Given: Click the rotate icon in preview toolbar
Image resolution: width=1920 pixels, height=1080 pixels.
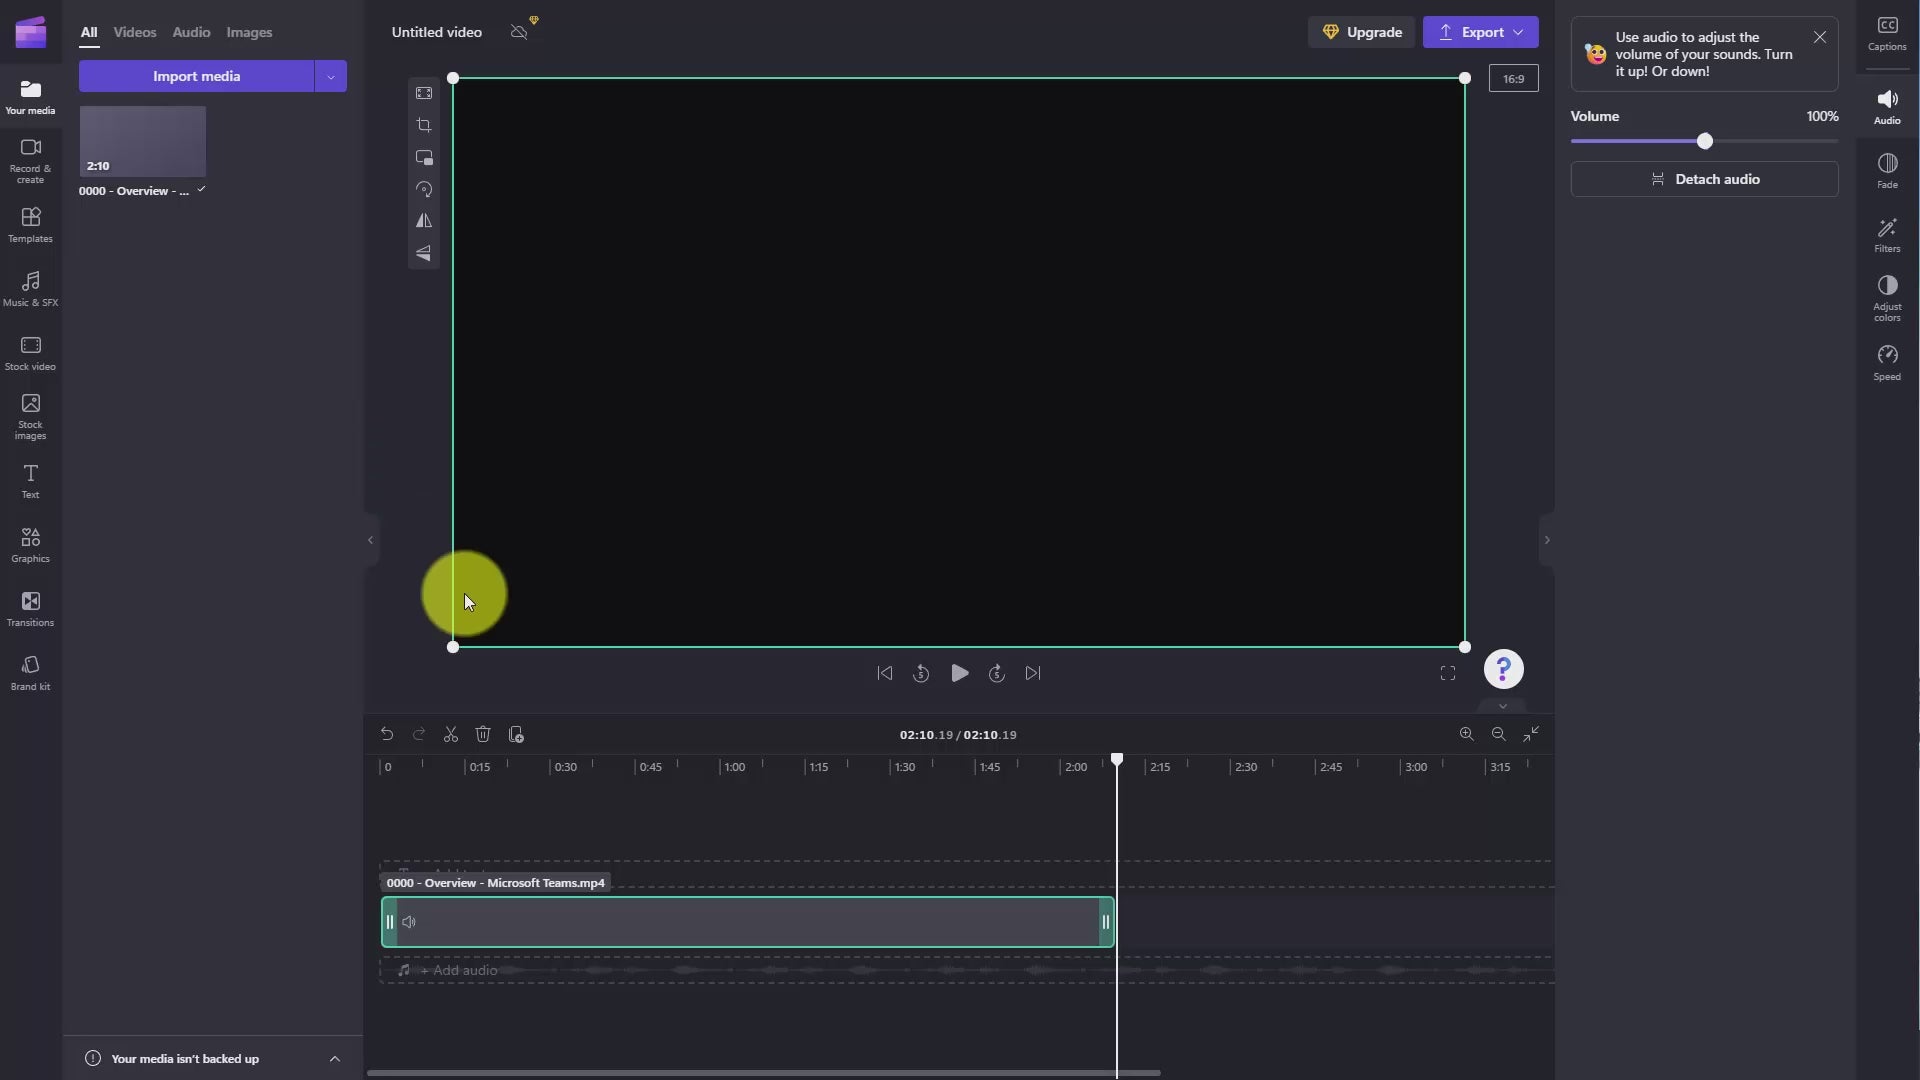Looking at the screenshot, I should coord(424,190).
